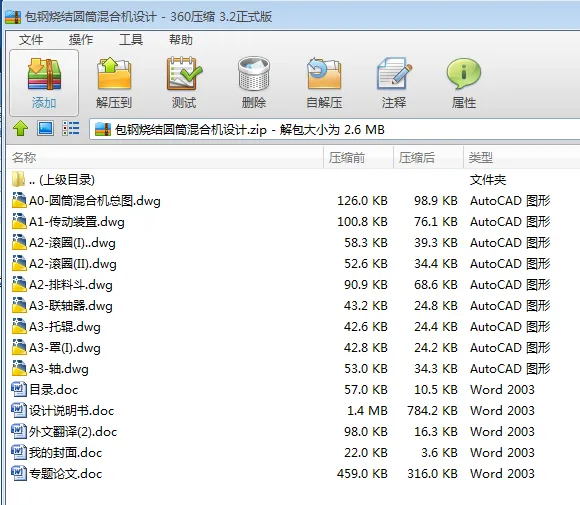Click the 文件夹 type cell

pyautogui.click(x=488, y=180)
